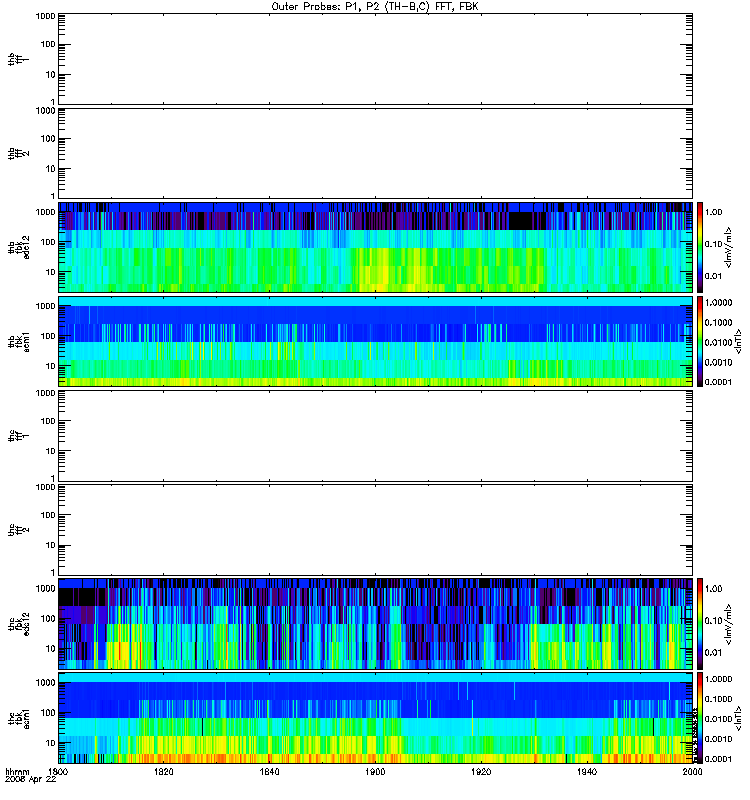Image resolution: width=750 pixels, height=800 pixels.
Task: Click the thb fbk scm1 color bar
Action: tap(700, 341)
